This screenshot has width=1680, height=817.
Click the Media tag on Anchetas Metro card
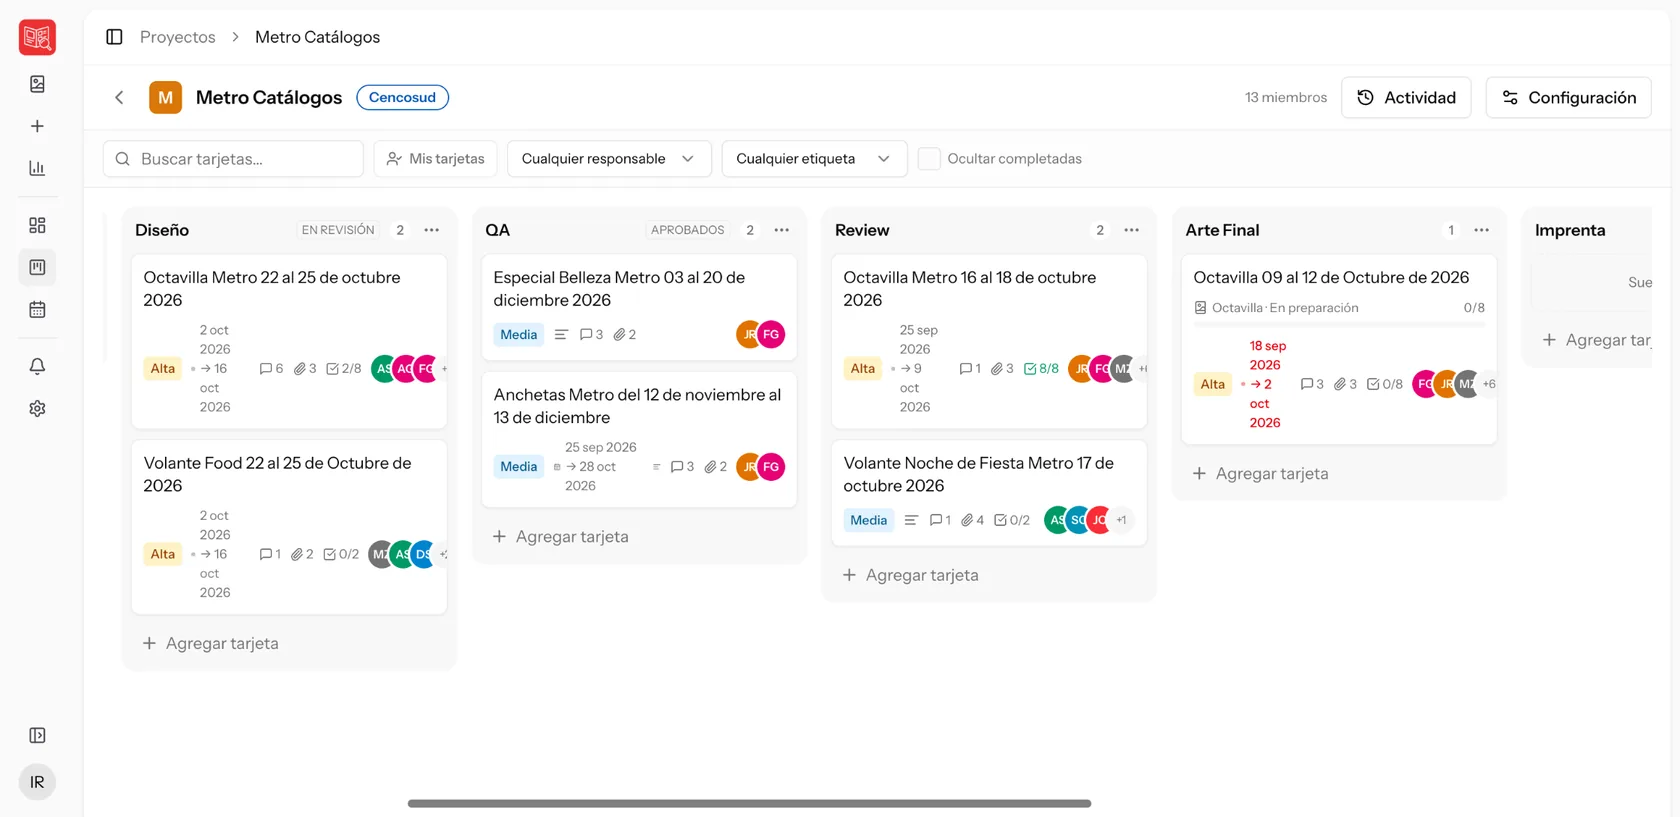pyautogui.click(x=519, y=467)
